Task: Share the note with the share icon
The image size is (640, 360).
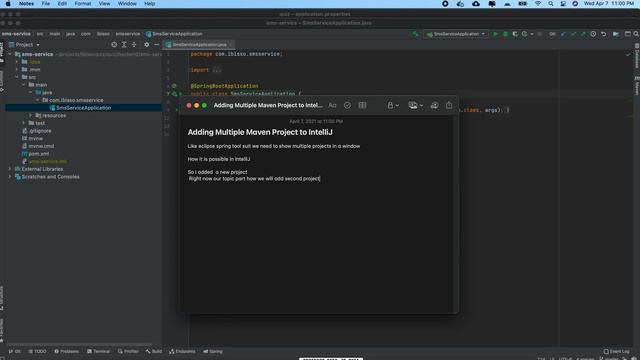Action: [449, 105]
